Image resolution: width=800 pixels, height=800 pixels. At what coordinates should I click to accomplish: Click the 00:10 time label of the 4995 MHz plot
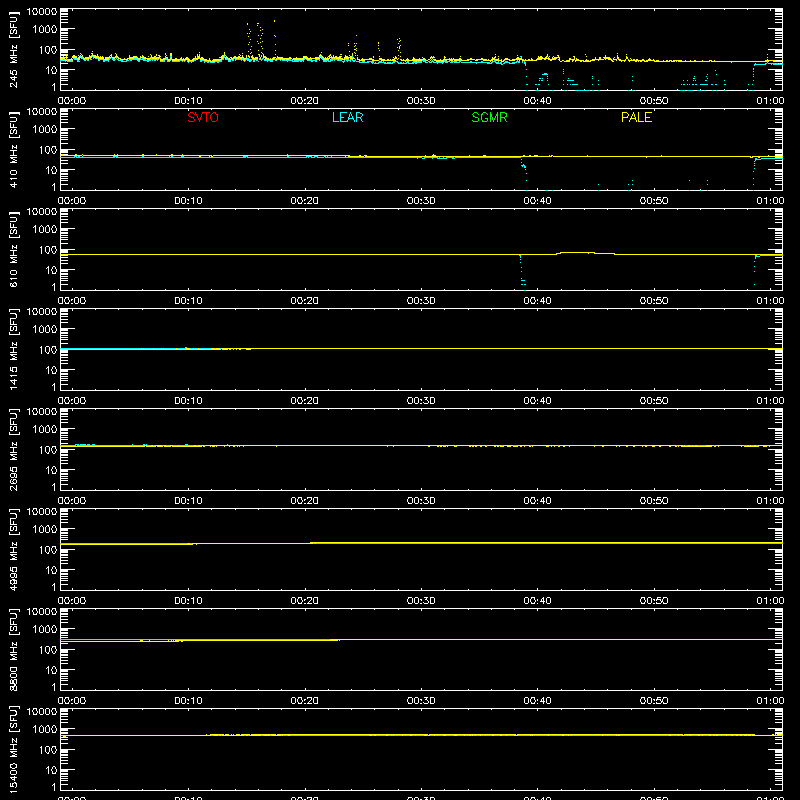tap(188, 601)
